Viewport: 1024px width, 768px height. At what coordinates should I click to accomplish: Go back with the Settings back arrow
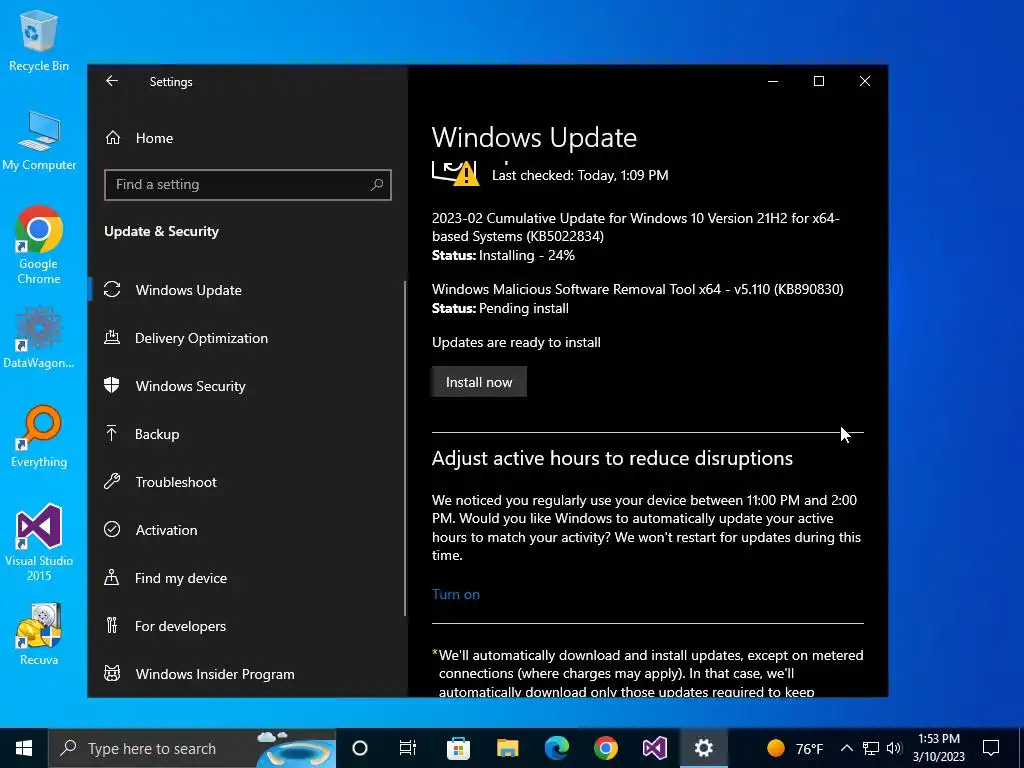click(112, 81)
